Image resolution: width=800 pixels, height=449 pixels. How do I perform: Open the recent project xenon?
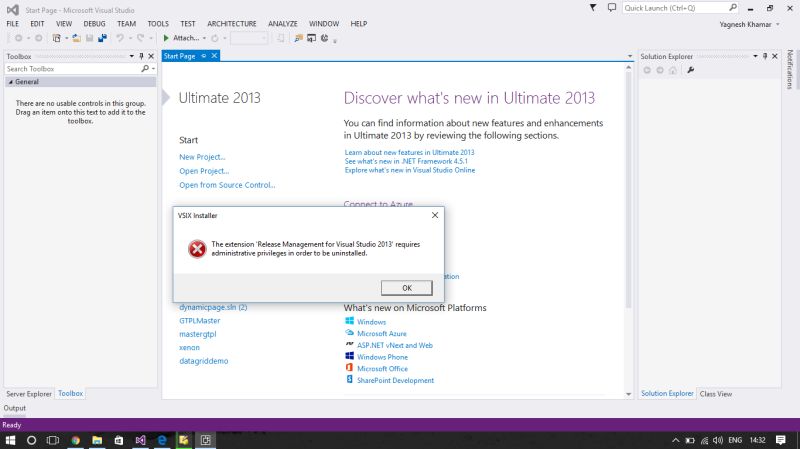coord(189,347)
